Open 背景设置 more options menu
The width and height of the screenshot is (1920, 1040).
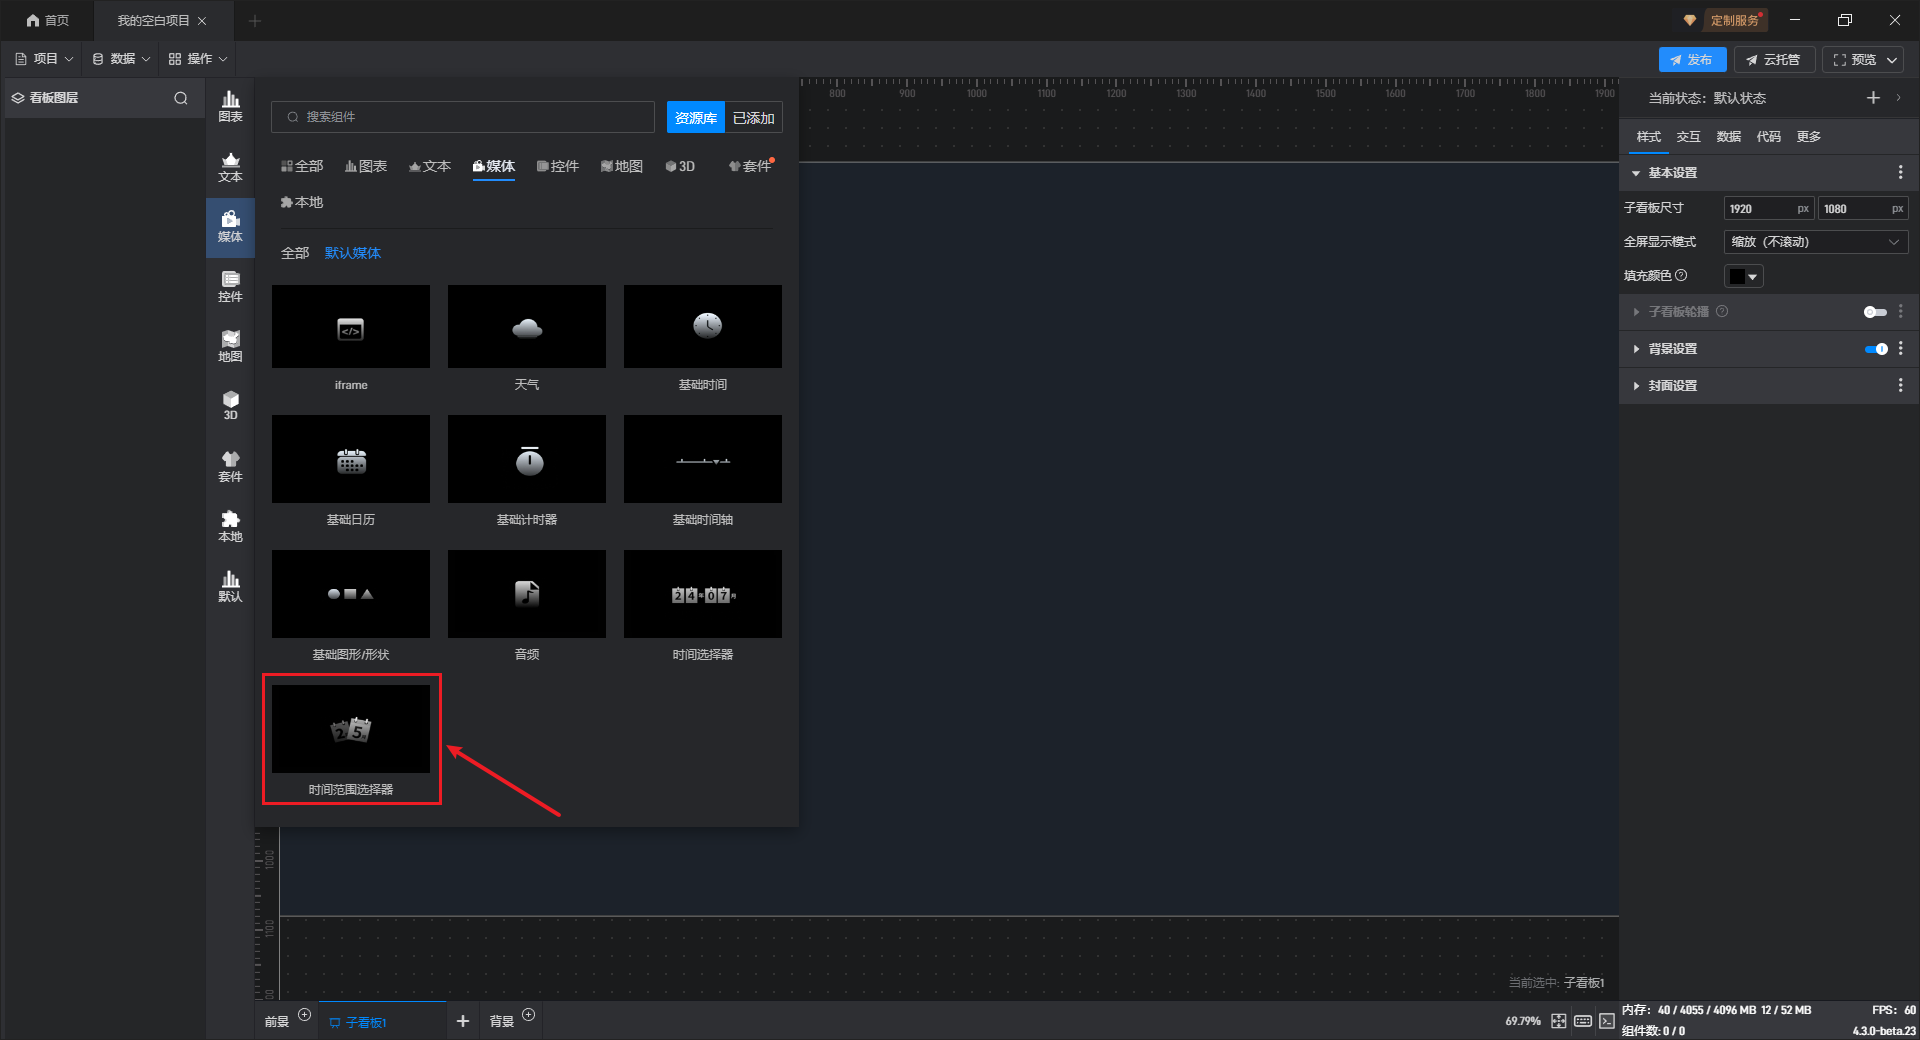[1900, 349]
